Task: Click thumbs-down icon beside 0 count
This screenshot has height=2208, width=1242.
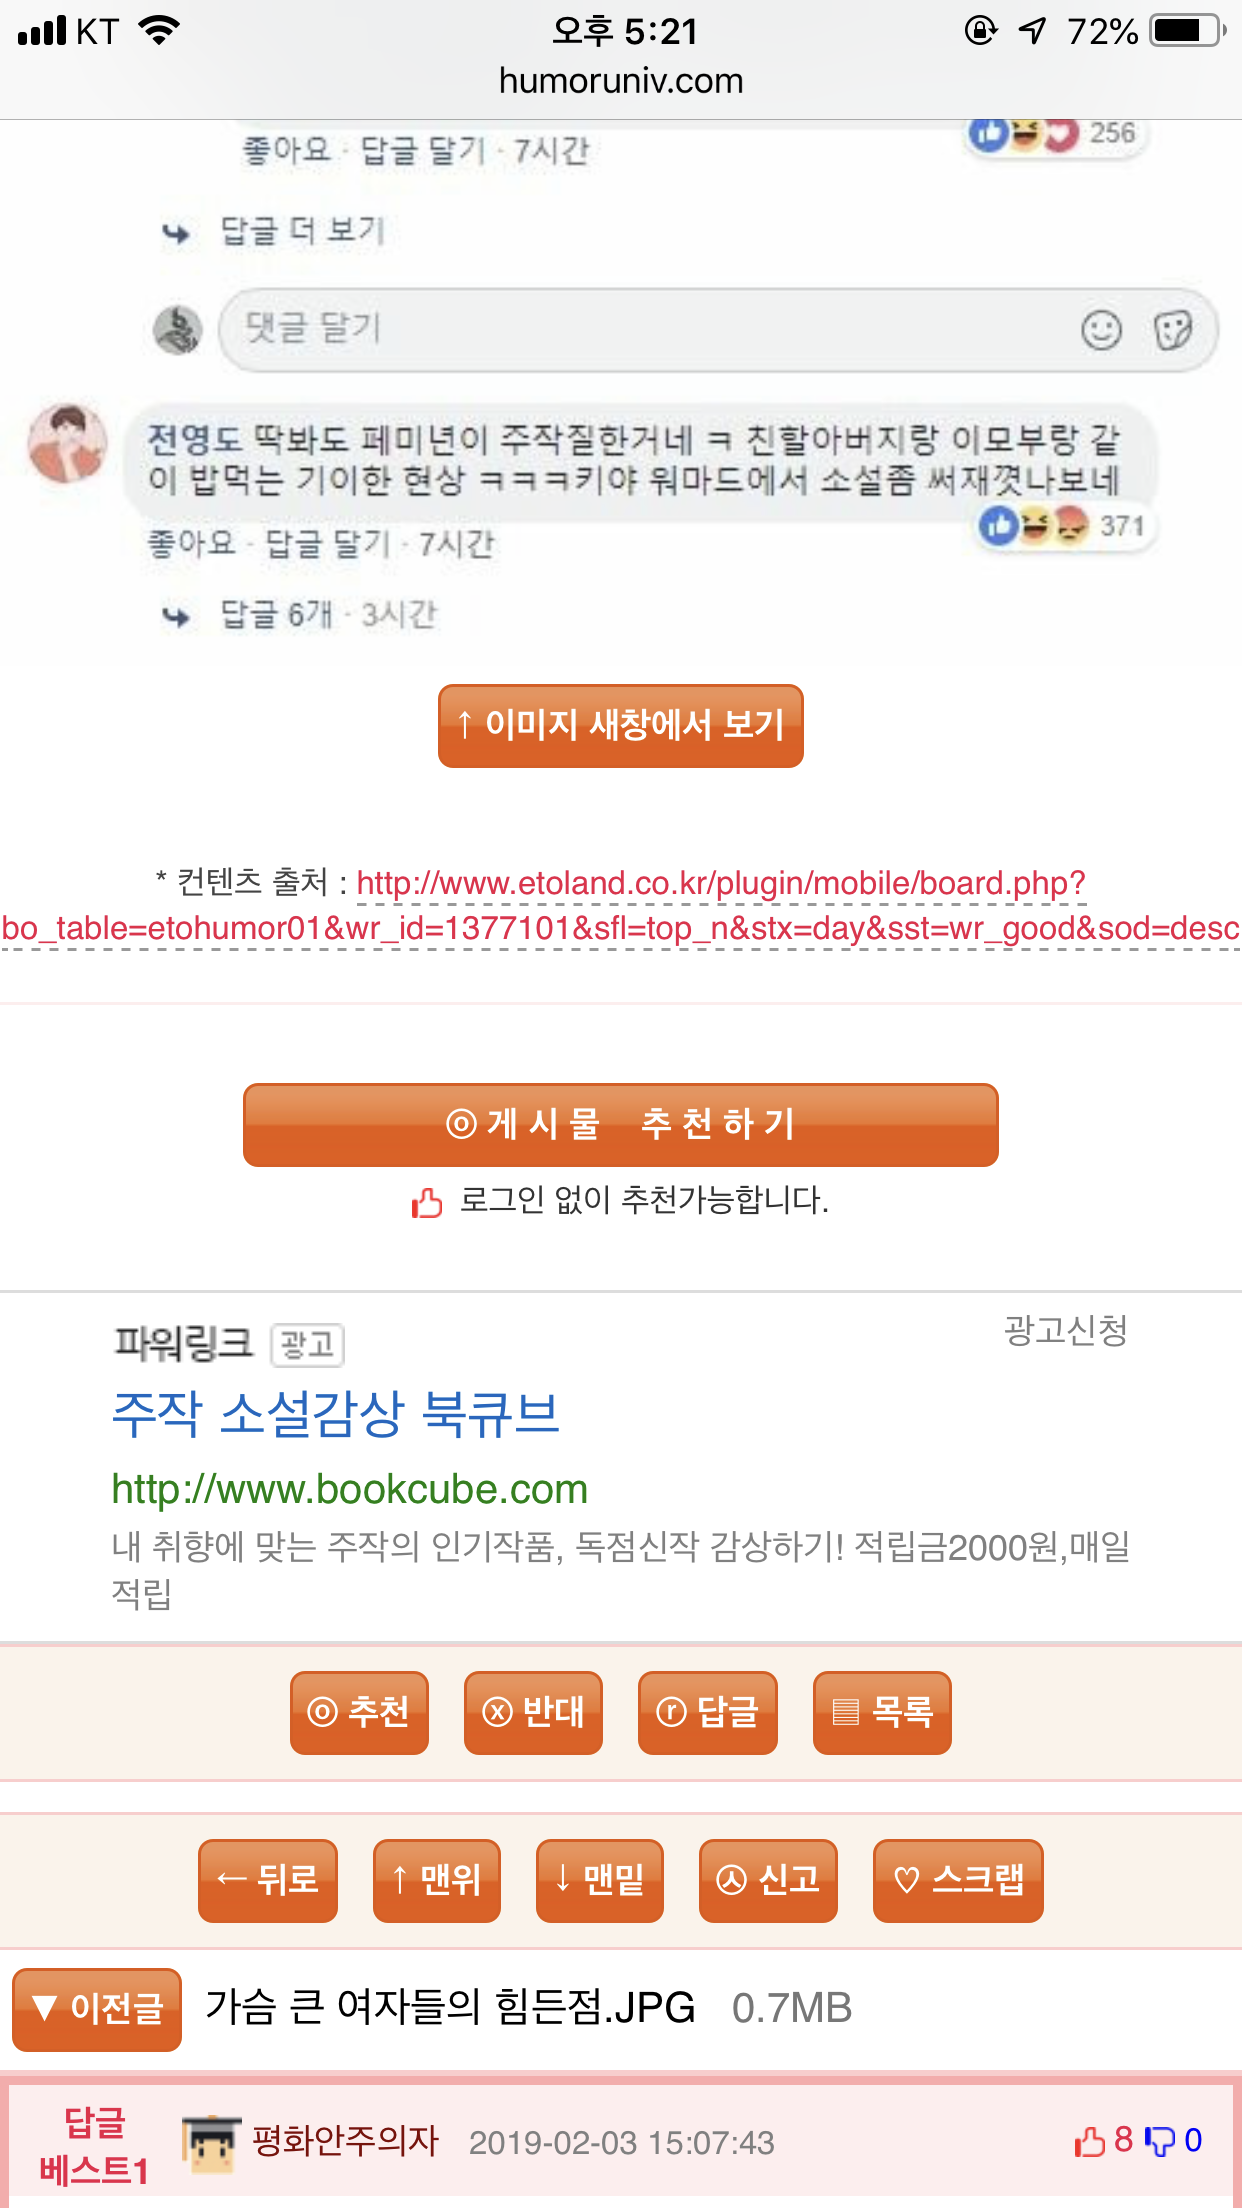Action: 1160,2141
